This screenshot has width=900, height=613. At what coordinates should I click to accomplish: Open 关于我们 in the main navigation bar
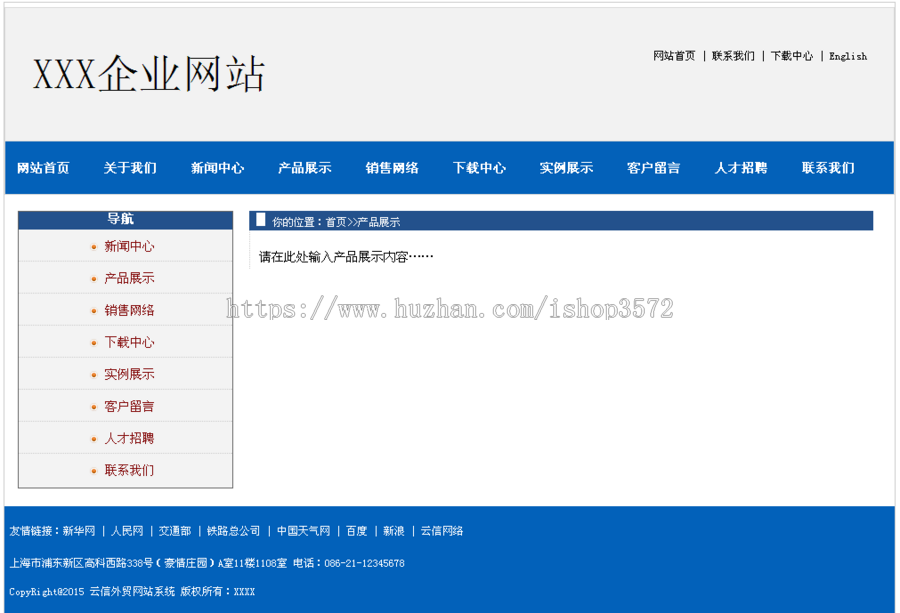click(x=130, y=168)
